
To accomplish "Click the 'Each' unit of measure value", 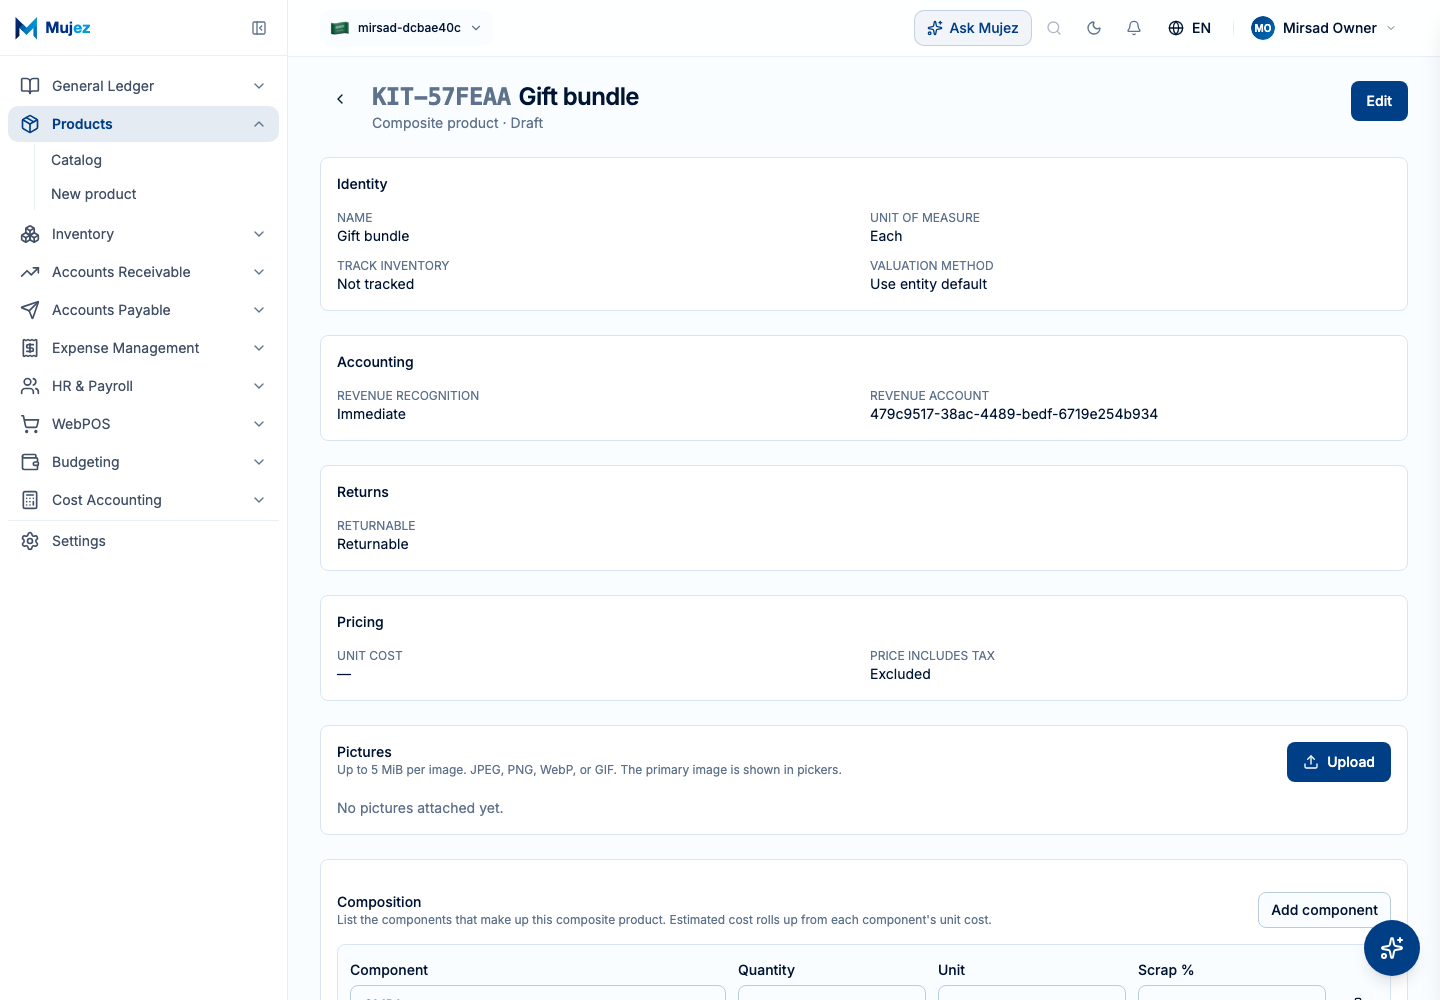I will click(886, 236).
